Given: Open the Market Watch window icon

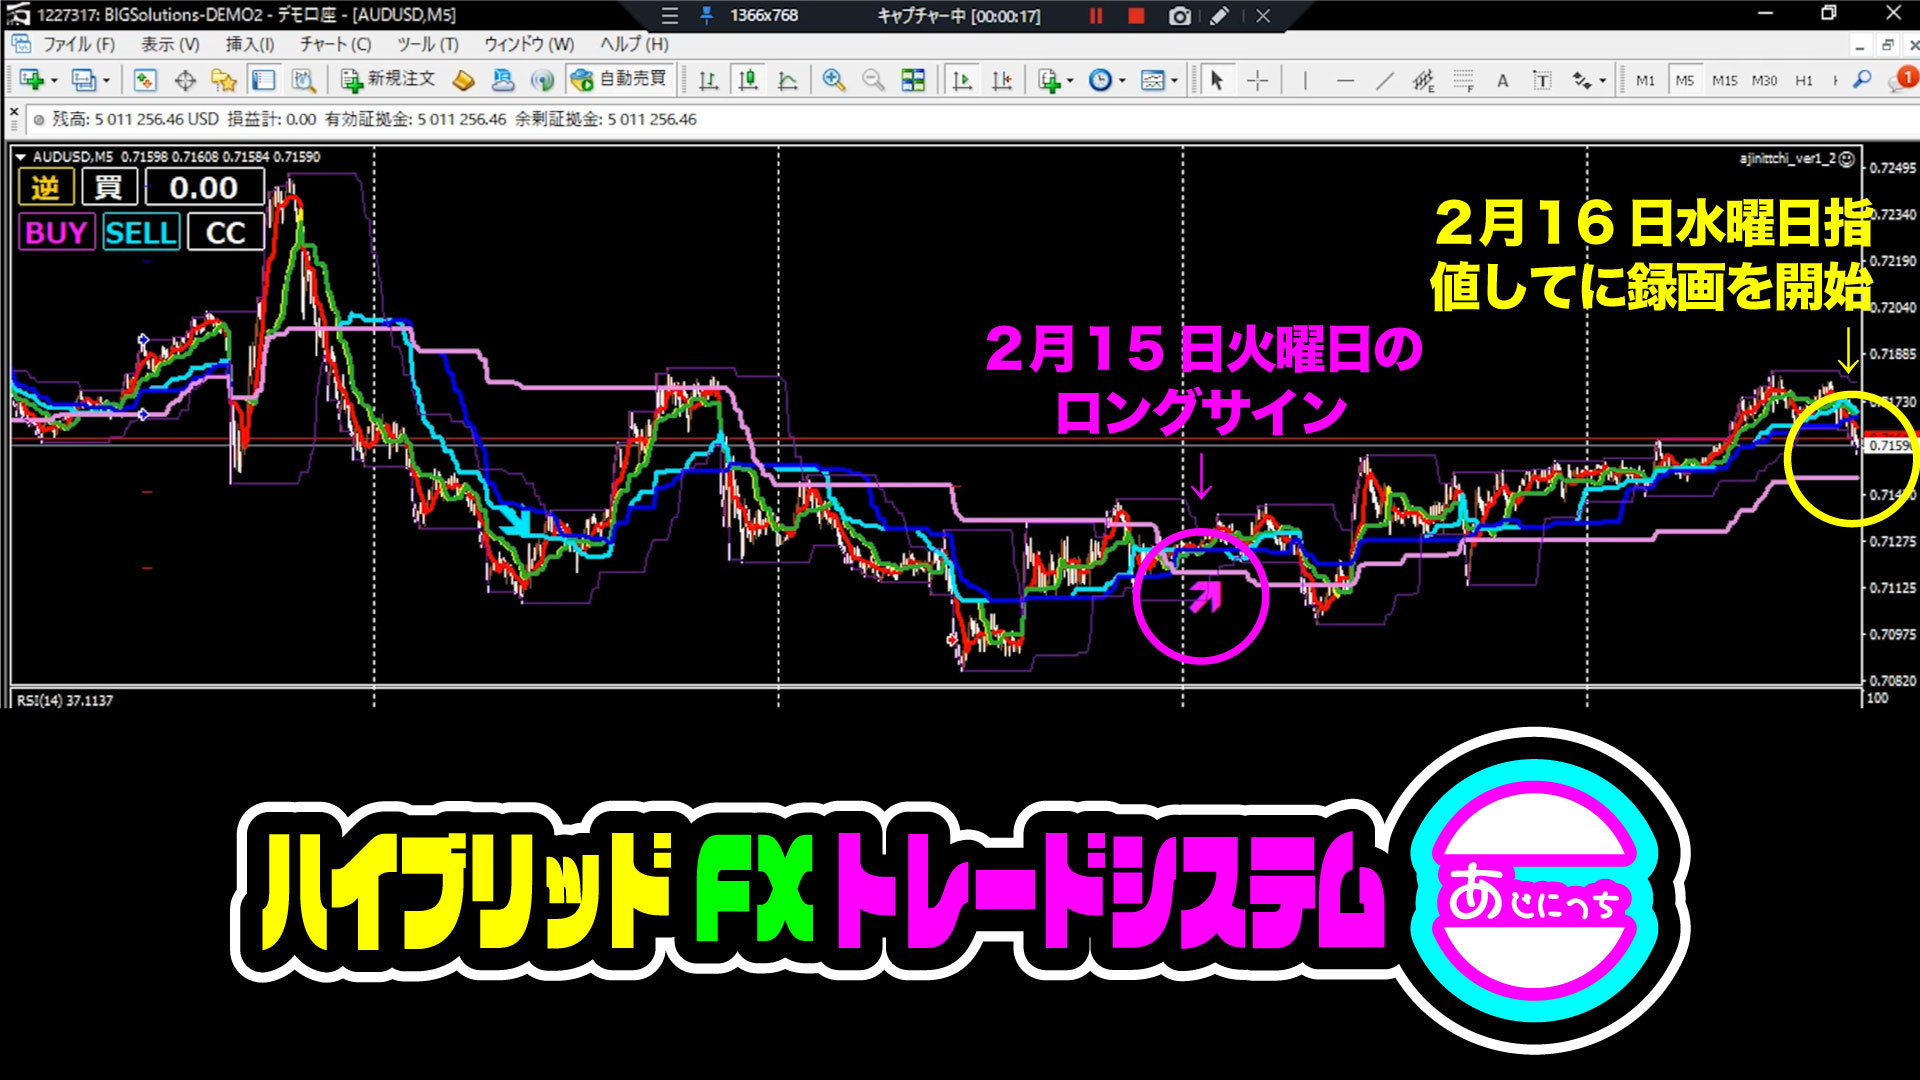Looking at the screenshot, I should click(x=145, y=80).
